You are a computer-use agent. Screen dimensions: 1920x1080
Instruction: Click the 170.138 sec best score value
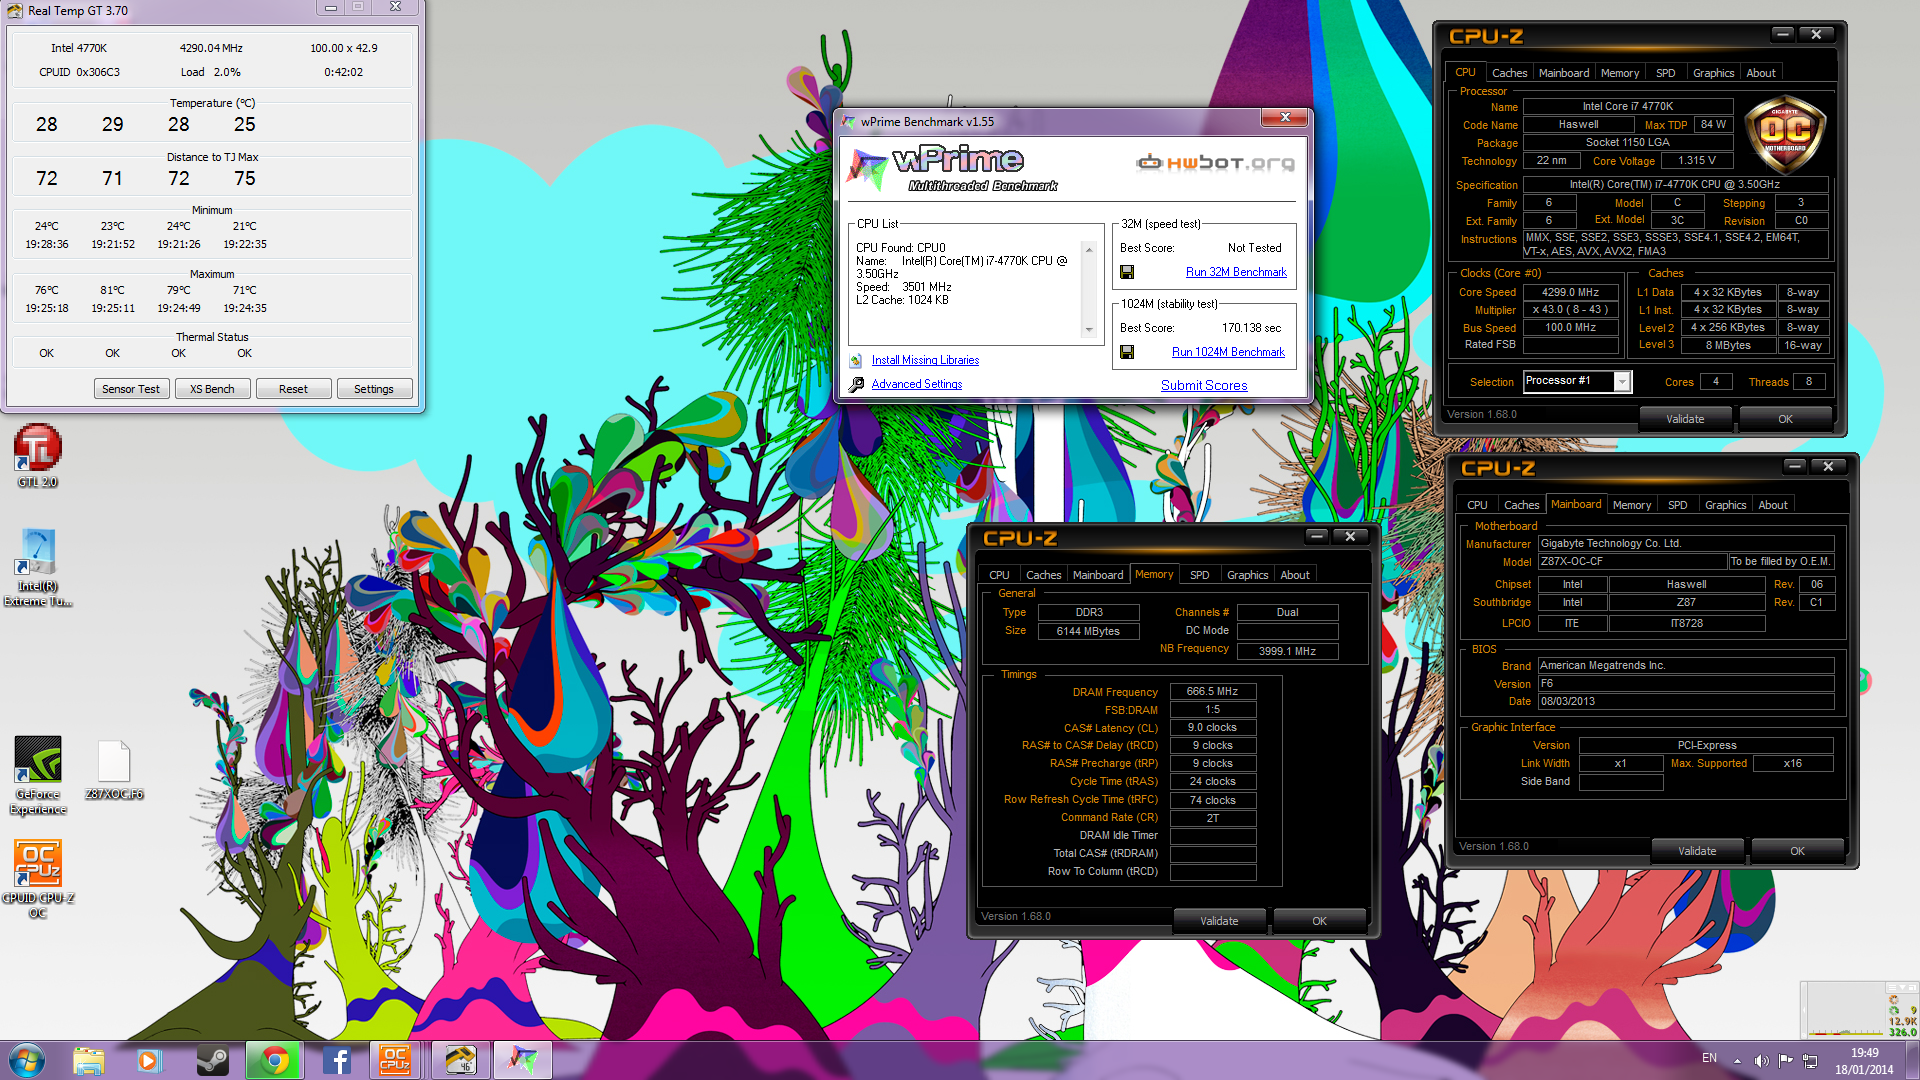(1251, 328)
